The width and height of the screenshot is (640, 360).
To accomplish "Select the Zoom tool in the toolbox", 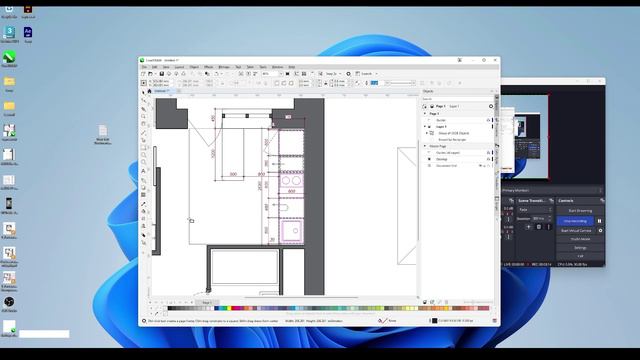I will tap(143, 116).
